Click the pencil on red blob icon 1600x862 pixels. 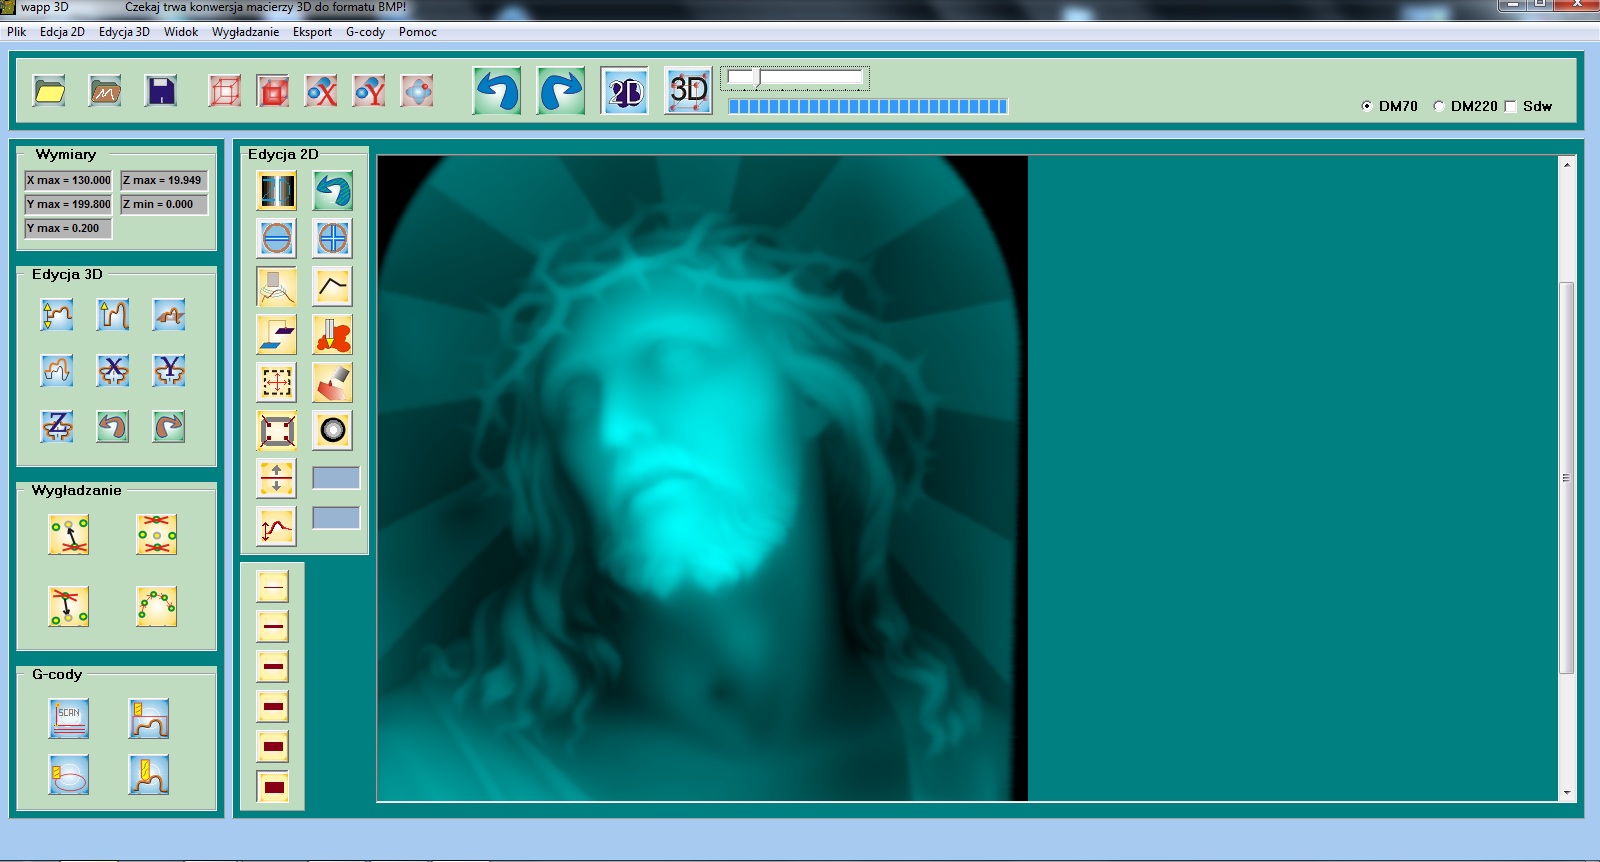333,334
